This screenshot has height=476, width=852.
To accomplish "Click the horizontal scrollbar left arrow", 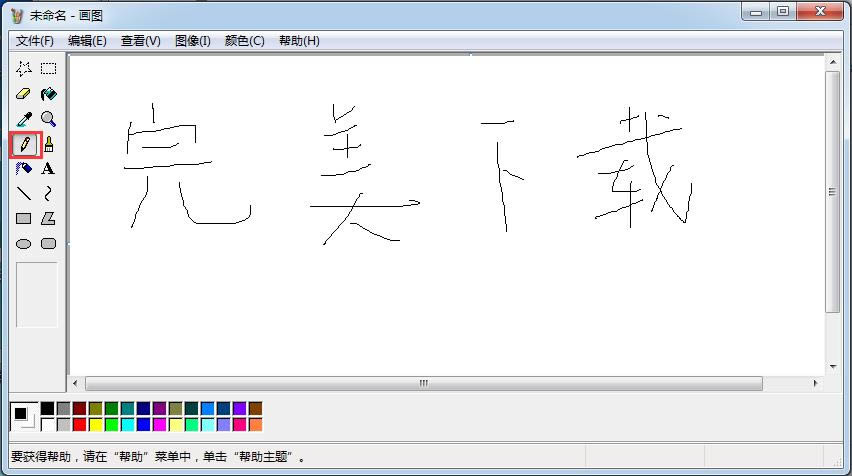I will click(x=76, y=384).
